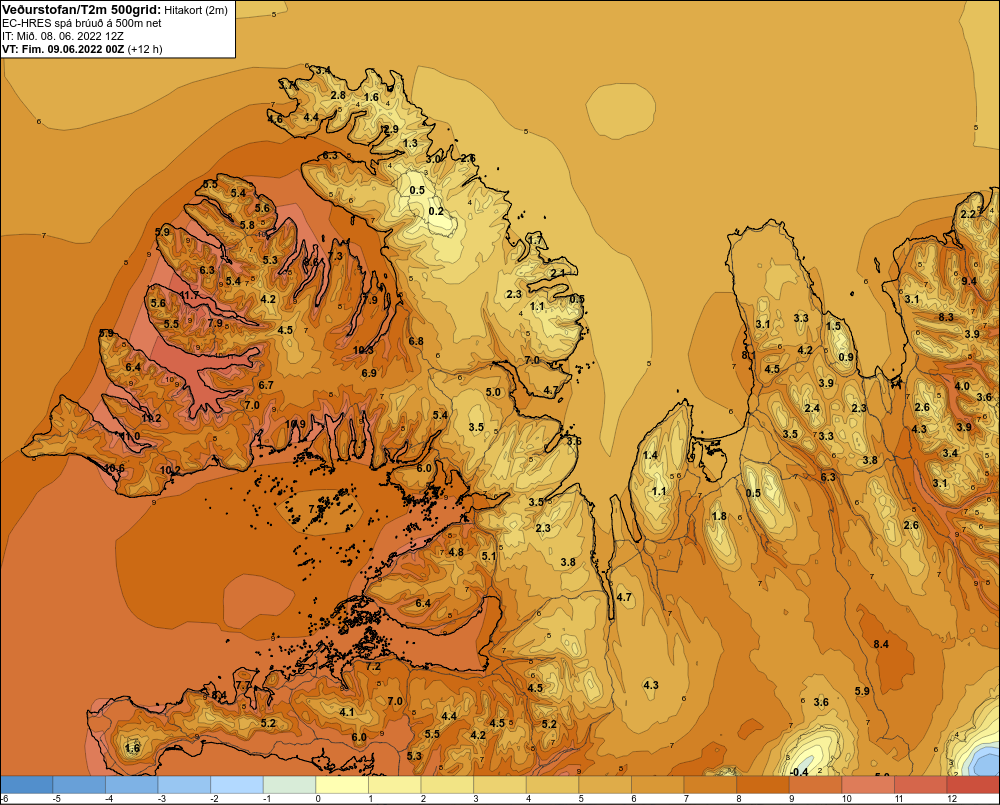The image size is (1000, 805).
Task: Click the 4.0 temperature value
Action: coord(962,386)
